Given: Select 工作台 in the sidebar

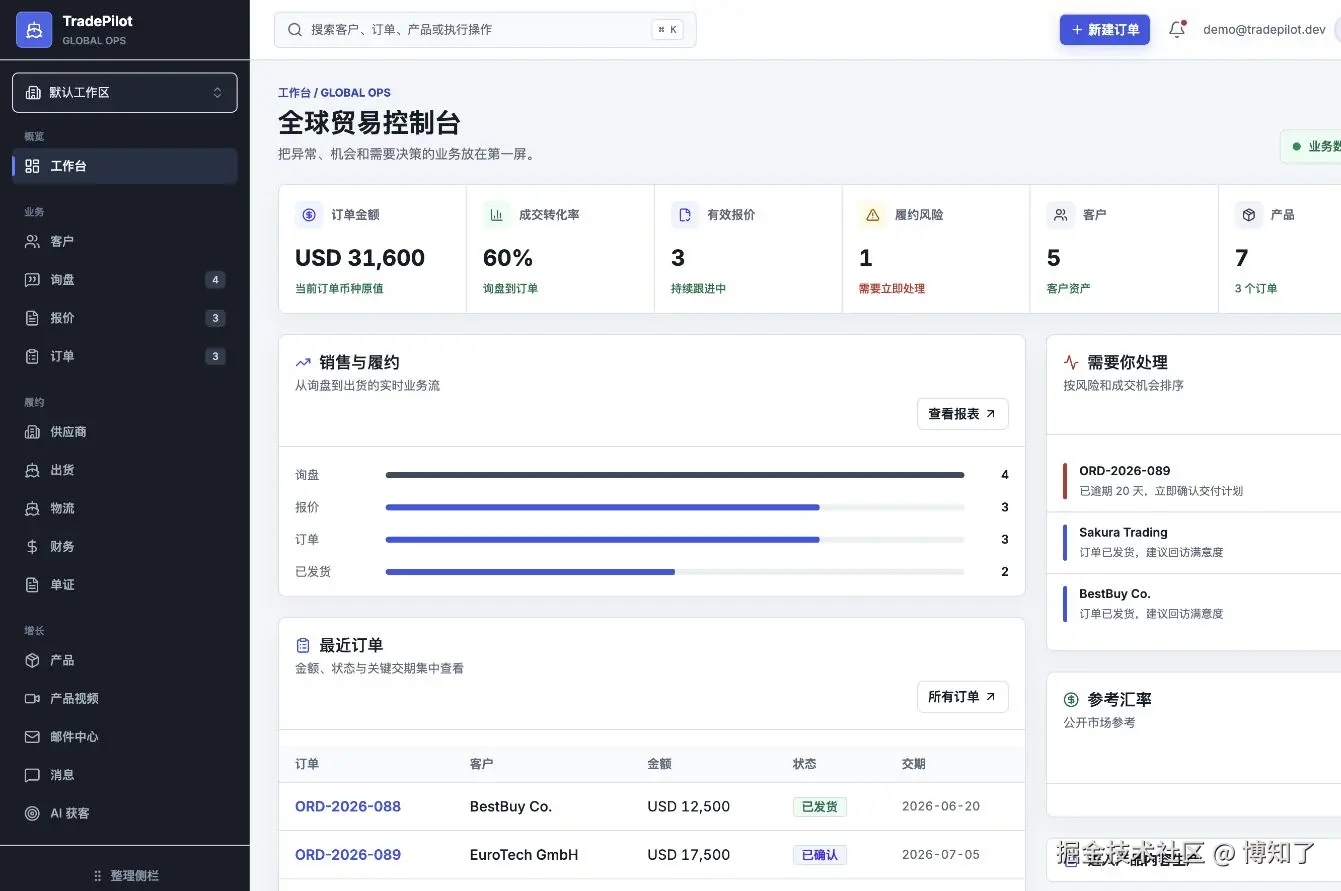Looking at the screenshot, I should [x=125, y=166].
